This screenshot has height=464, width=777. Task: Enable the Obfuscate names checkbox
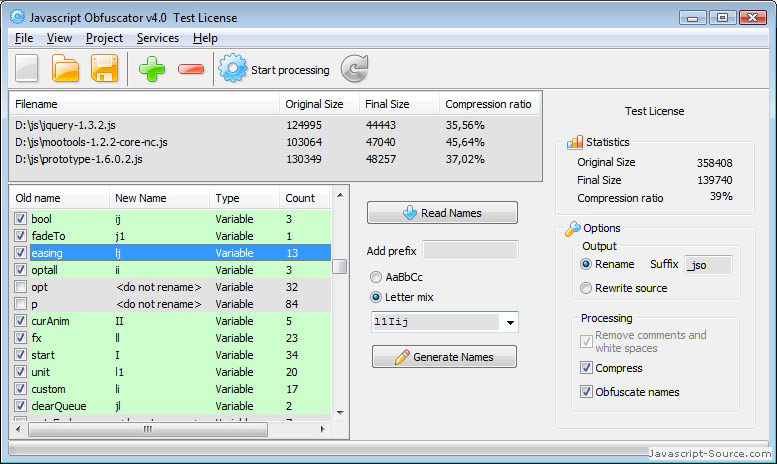pos(586,392)
